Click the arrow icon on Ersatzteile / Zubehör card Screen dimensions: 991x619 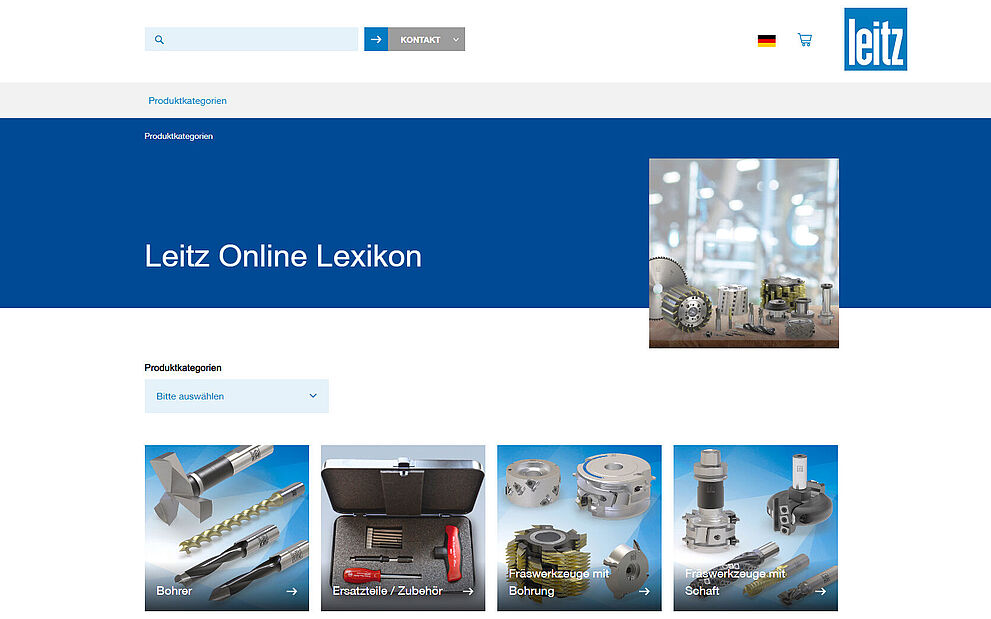468,591
